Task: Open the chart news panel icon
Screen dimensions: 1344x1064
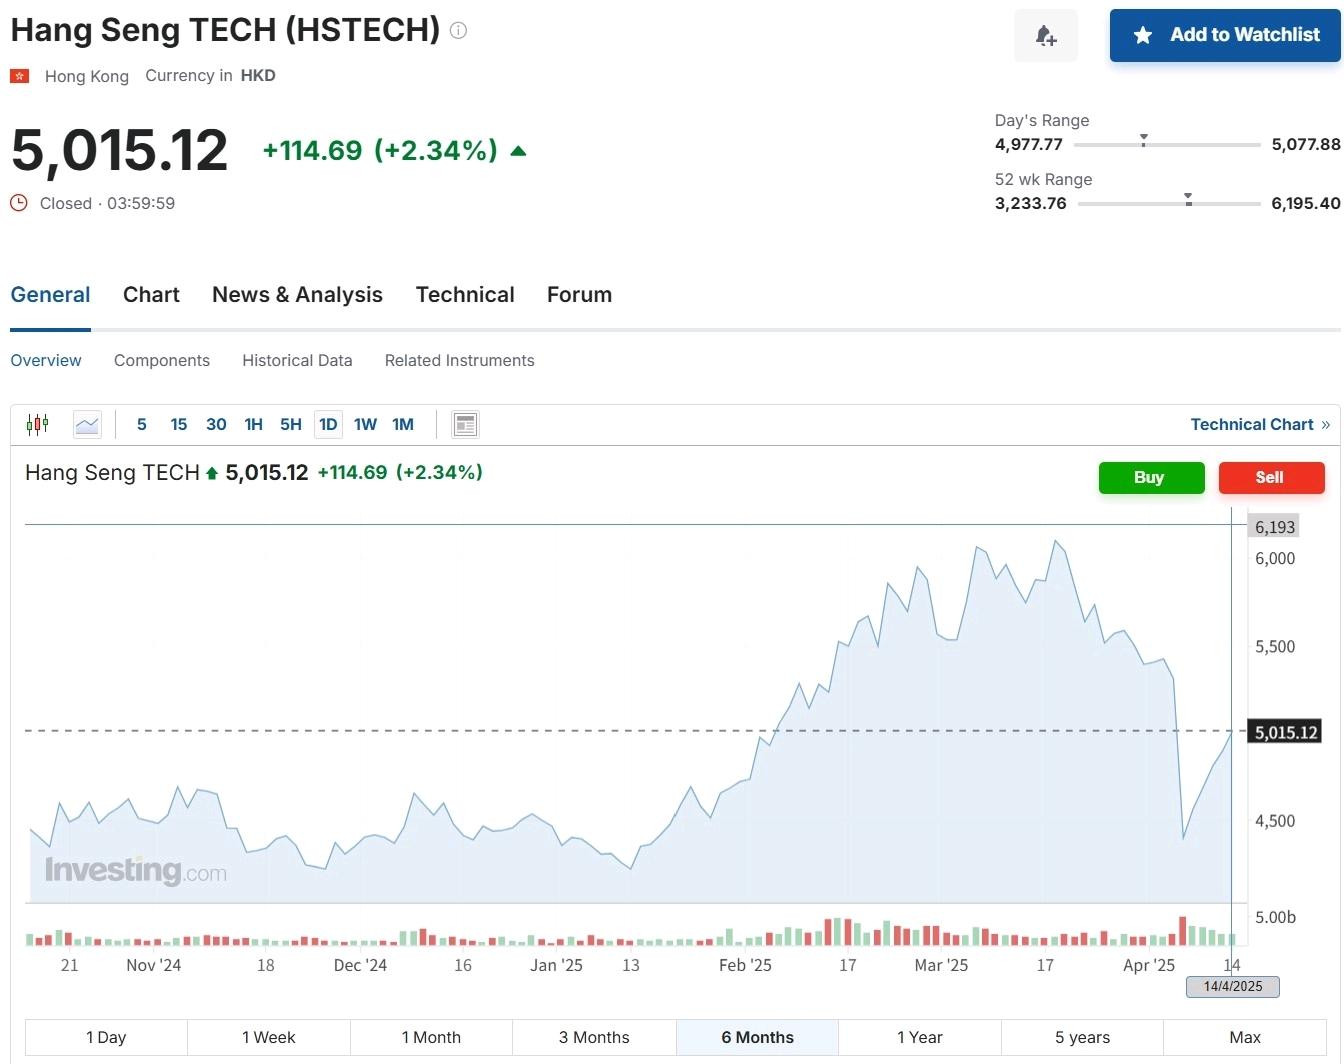Action: point(465,425)
